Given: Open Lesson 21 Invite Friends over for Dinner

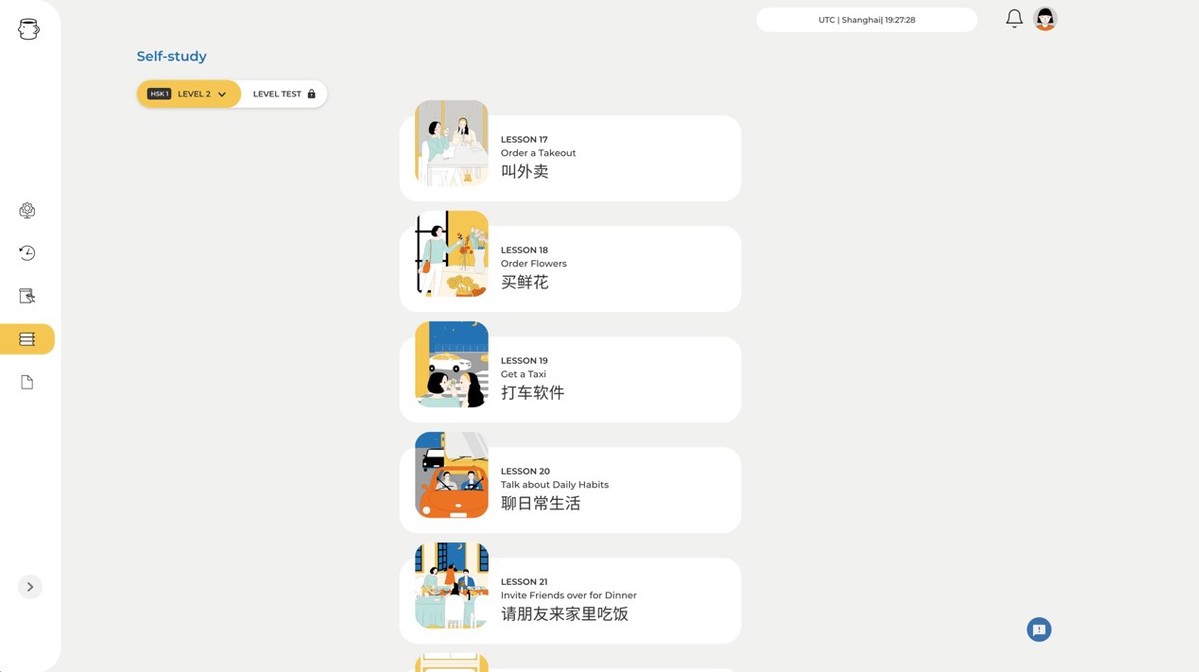Looking at the screenshot, I should pyautogui.click(x=570, y=600).
